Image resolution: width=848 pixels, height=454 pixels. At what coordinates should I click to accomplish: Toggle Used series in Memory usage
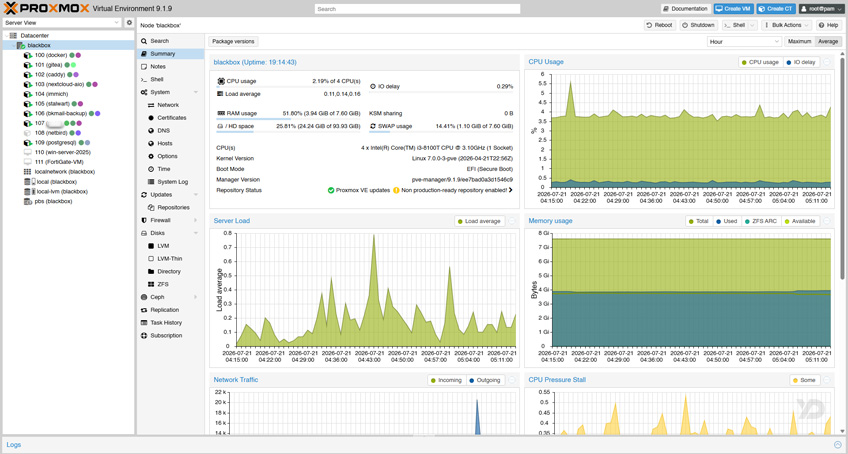(x=726, y=221)
